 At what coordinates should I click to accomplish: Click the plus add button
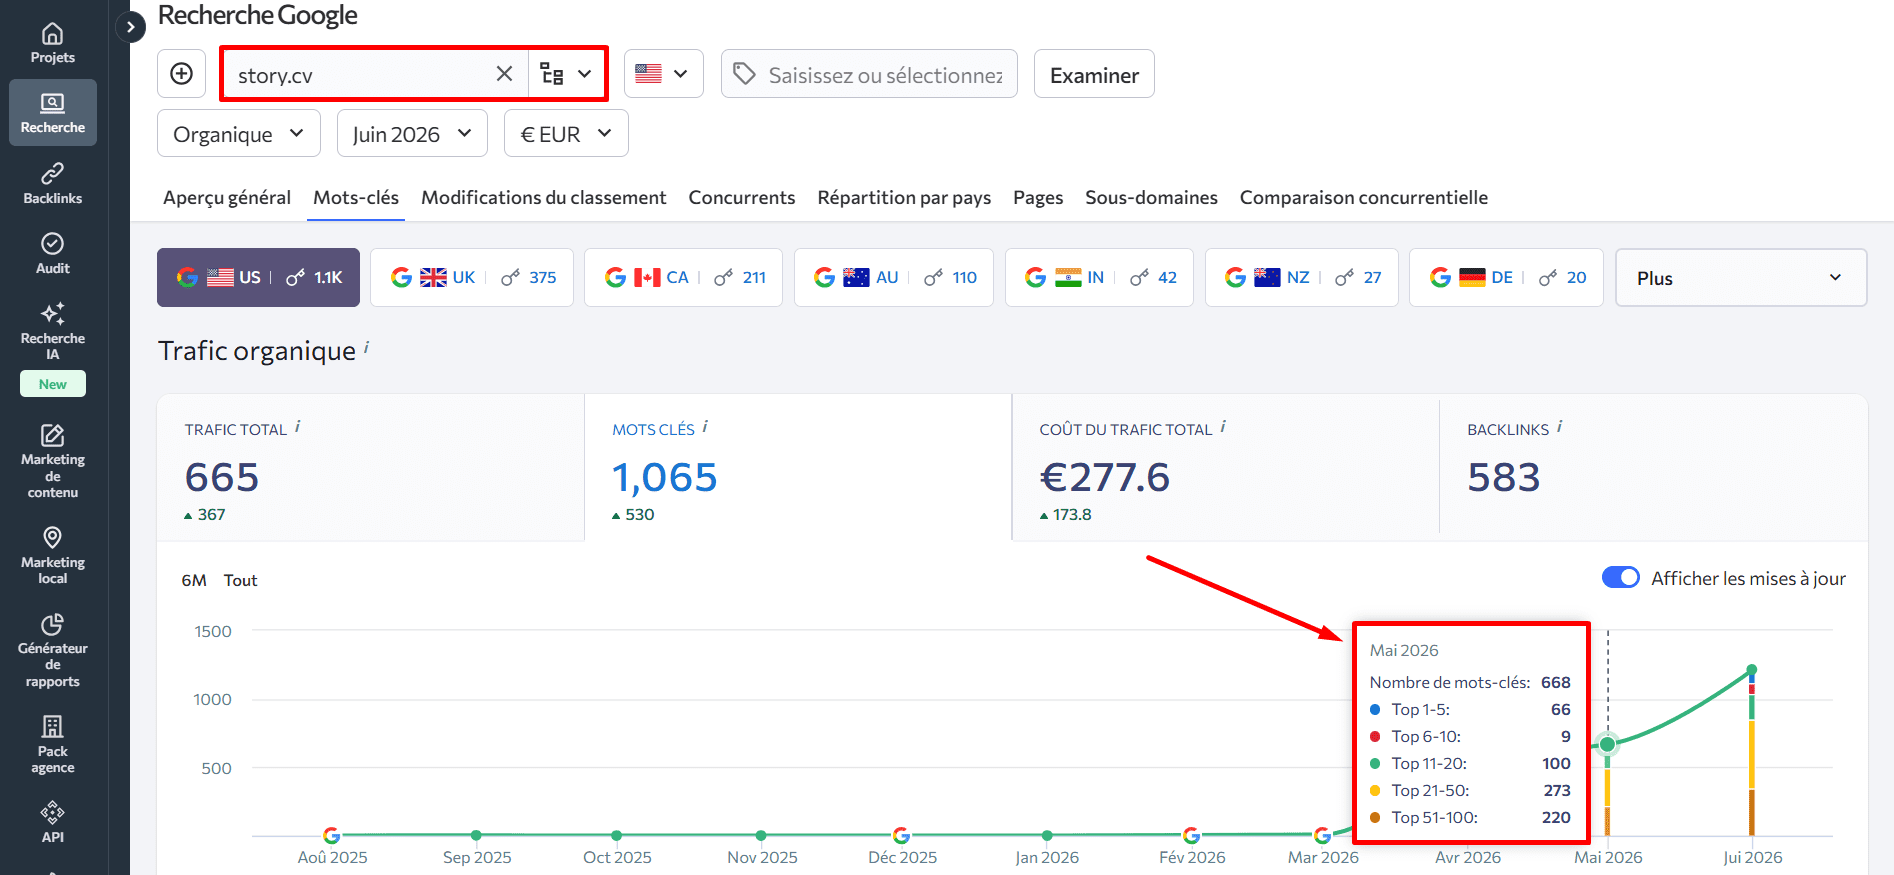point(182,74)
